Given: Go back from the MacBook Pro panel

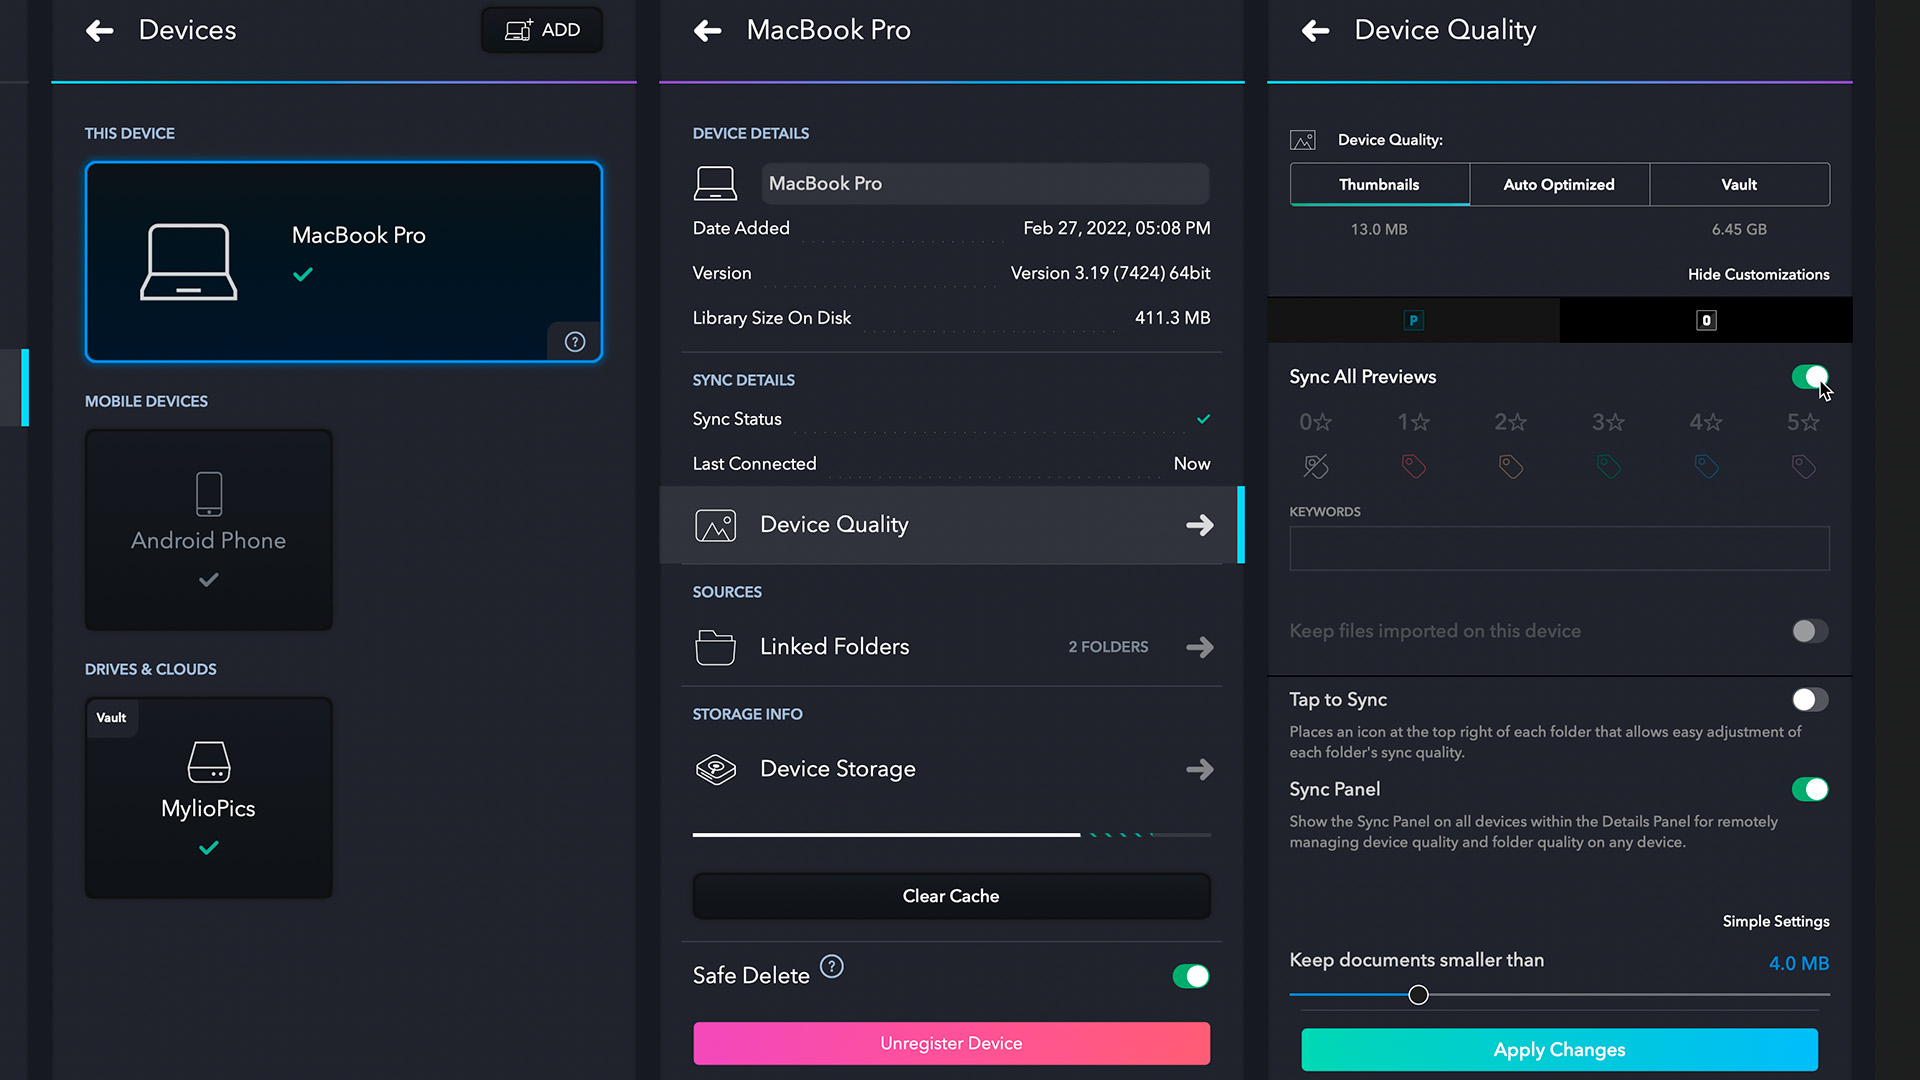Looking at the screenshot, I should (708, 31).
